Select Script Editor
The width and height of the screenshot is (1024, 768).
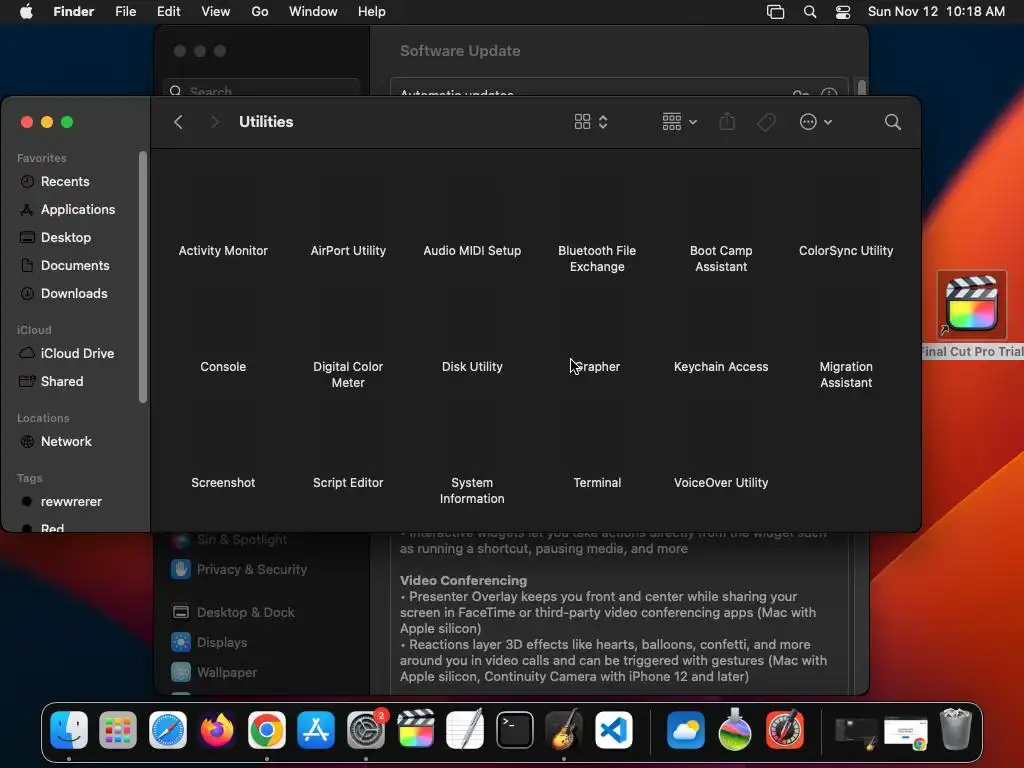pyautogui.click(x=348, y=483)
